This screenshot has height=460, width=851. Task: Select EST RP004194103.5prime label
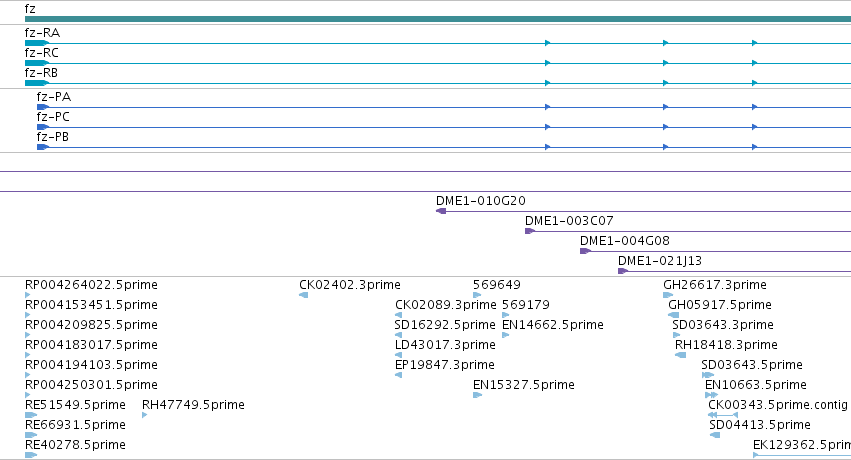[91, 365]
